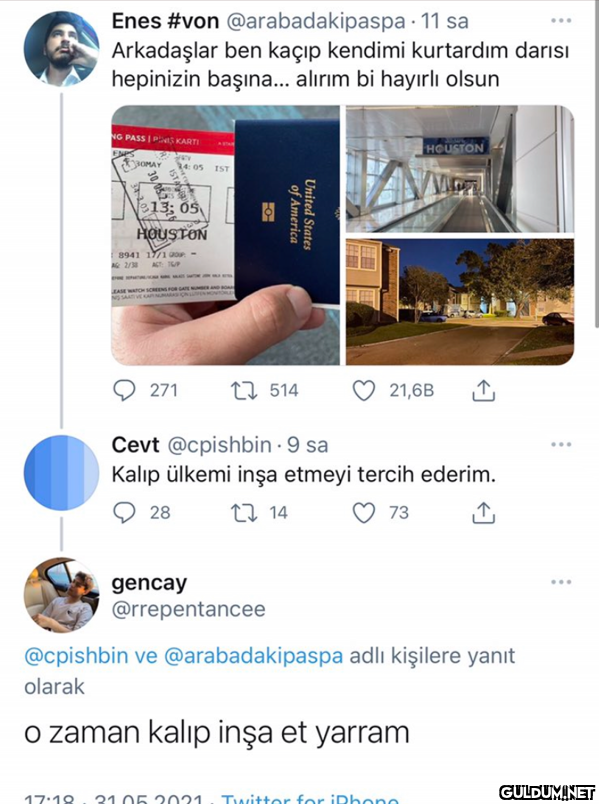Like Enes's tweet with 21,6B likes
This screenshot has width=599, height=804.
point(364,391)
